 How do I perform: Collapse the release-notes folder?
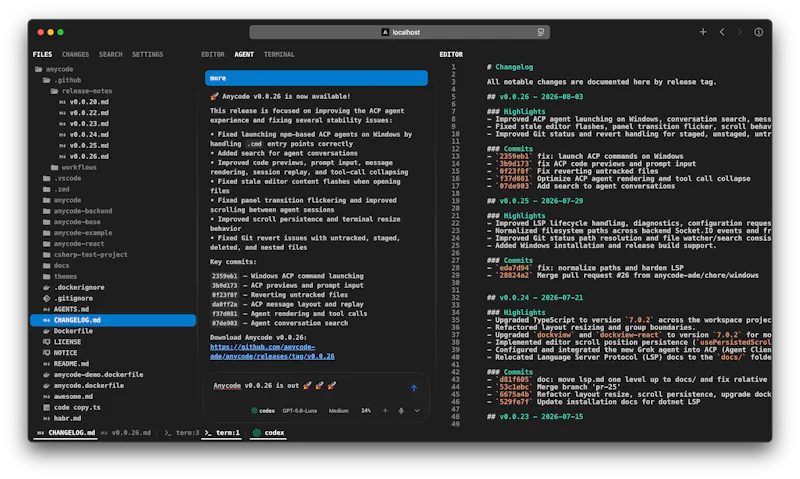[x=82, y=91]
